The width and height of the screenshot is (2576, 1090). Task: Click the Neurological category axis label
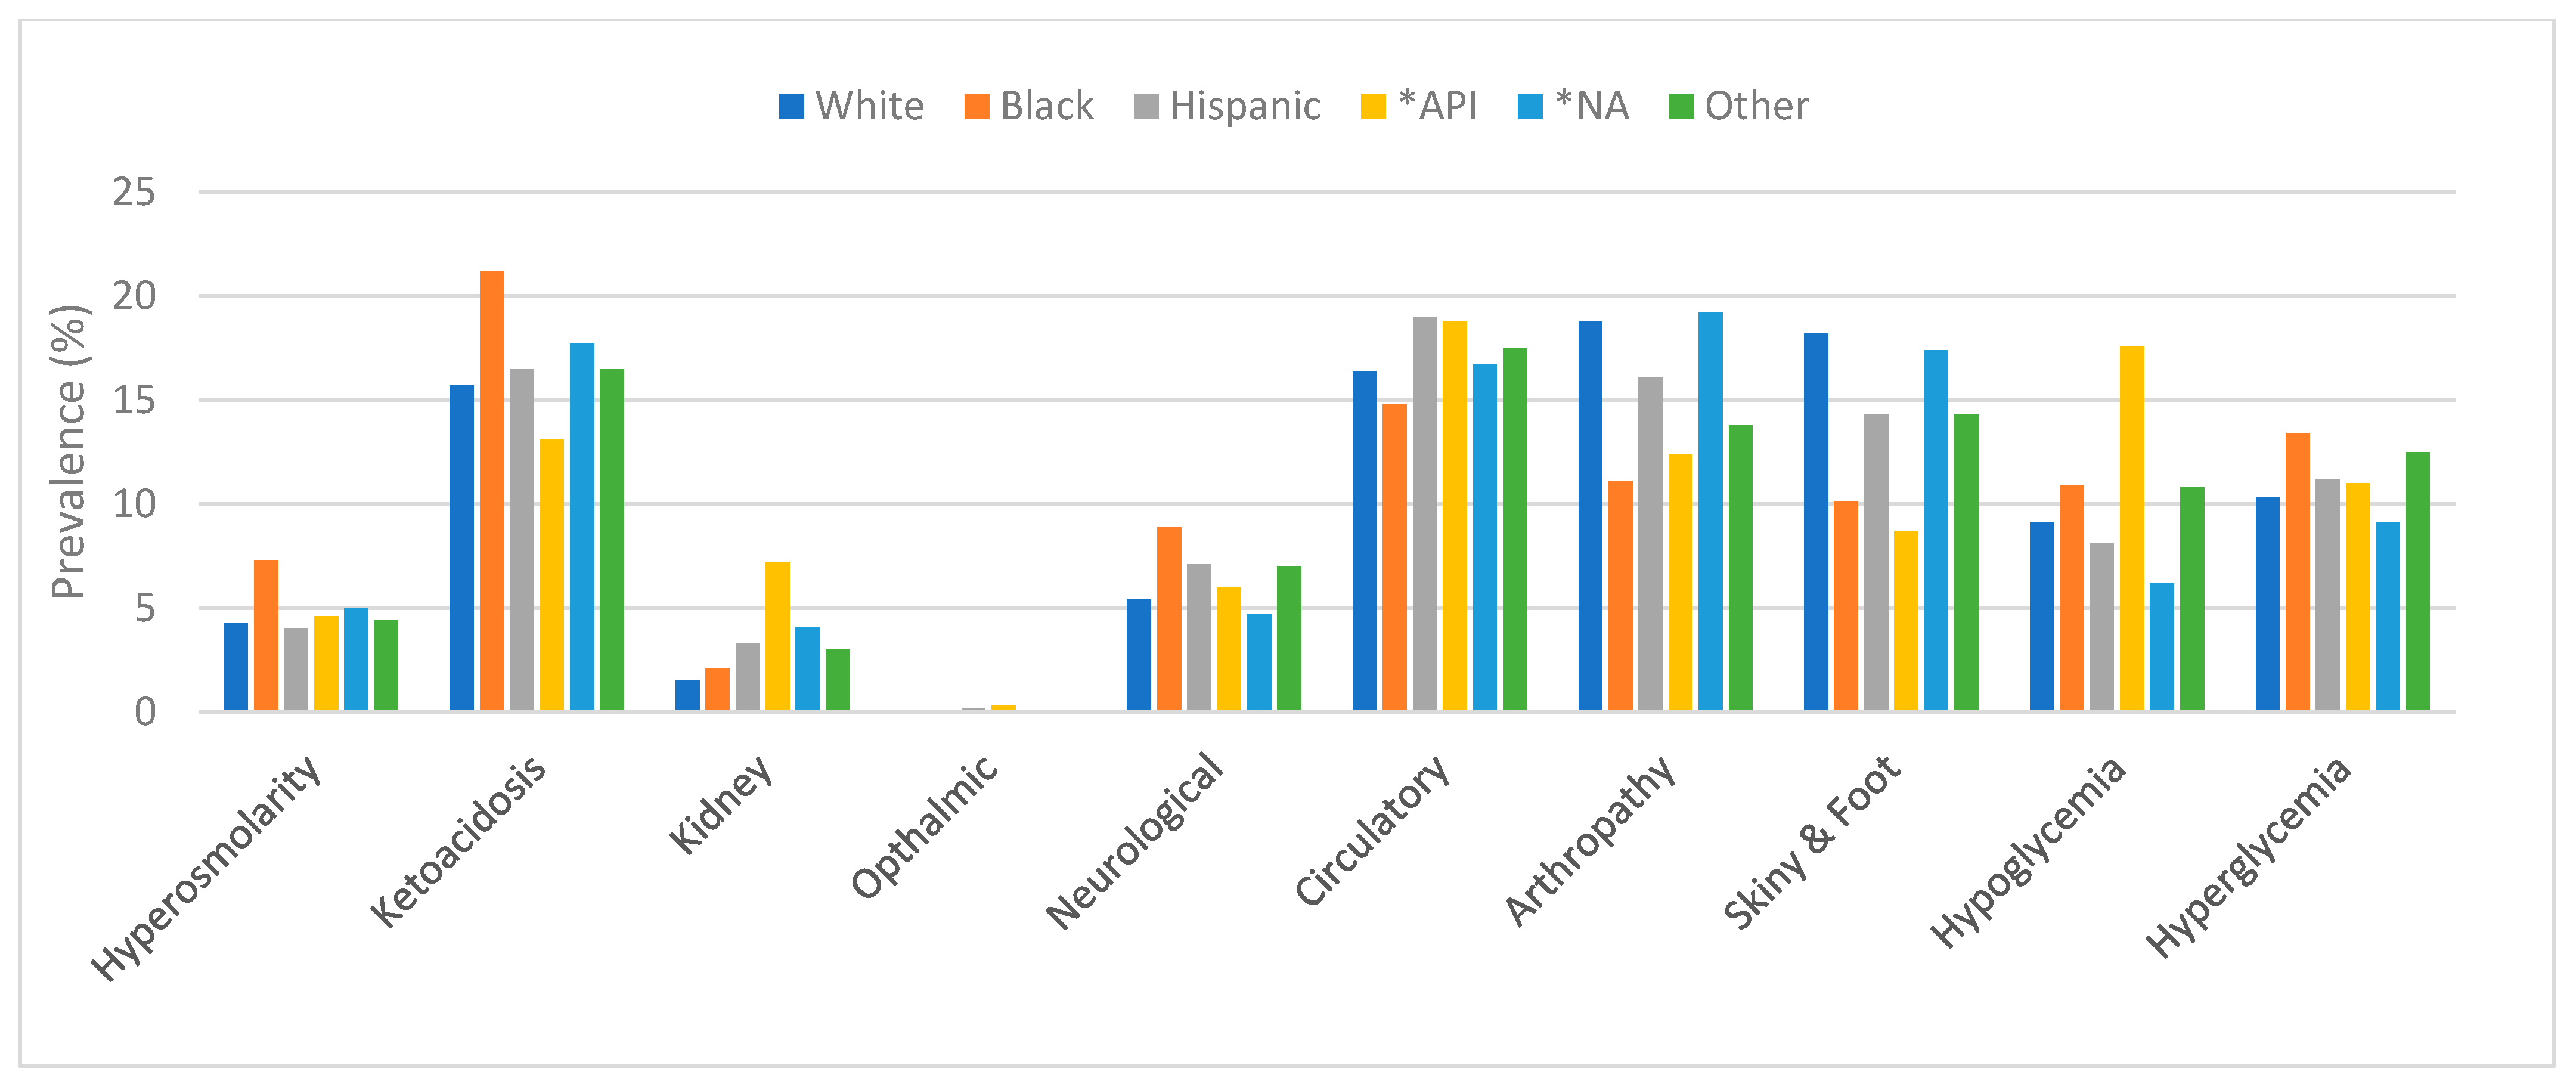point(1135,841)
